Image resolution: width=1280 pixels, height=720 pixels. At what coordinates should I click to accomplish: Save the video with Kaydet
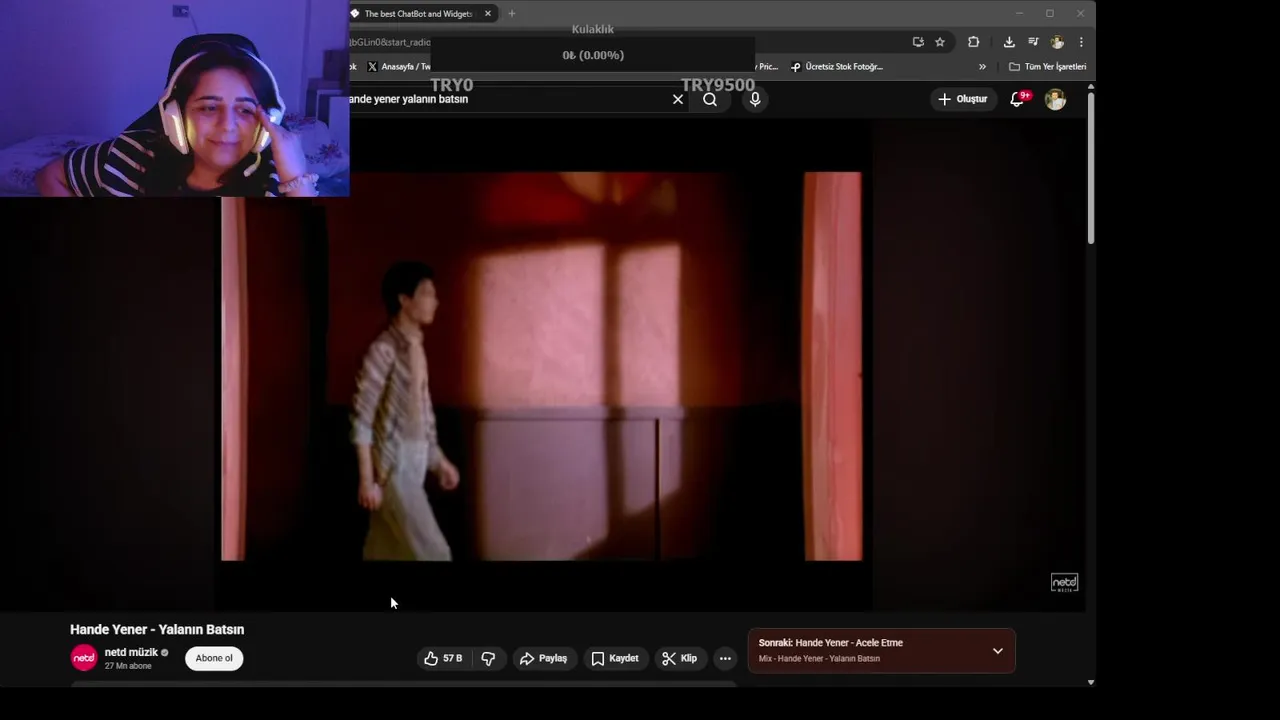pos(615,658)
